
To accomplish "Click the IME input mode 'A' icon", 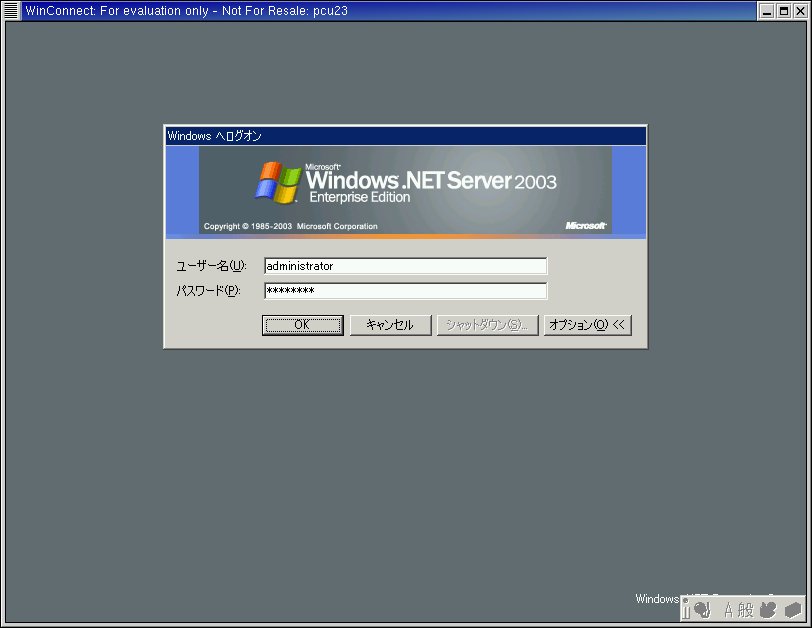I will [x=729, y=610].
